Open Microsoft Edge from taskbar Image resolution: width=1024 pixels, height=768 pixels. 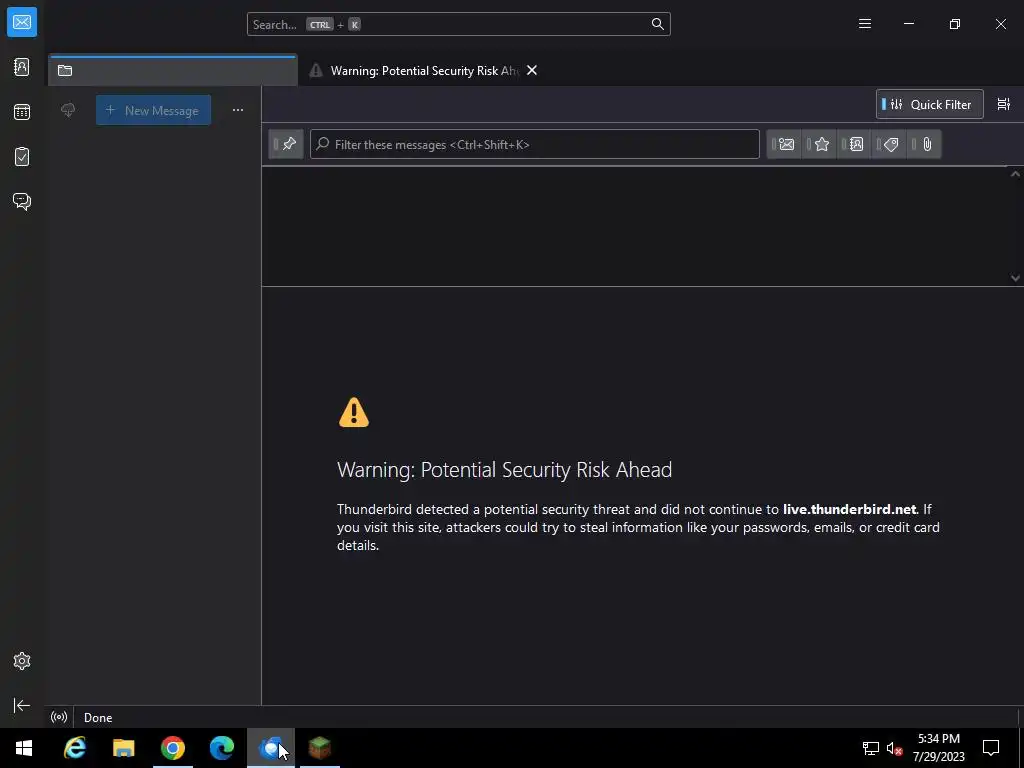pos(221,748)
